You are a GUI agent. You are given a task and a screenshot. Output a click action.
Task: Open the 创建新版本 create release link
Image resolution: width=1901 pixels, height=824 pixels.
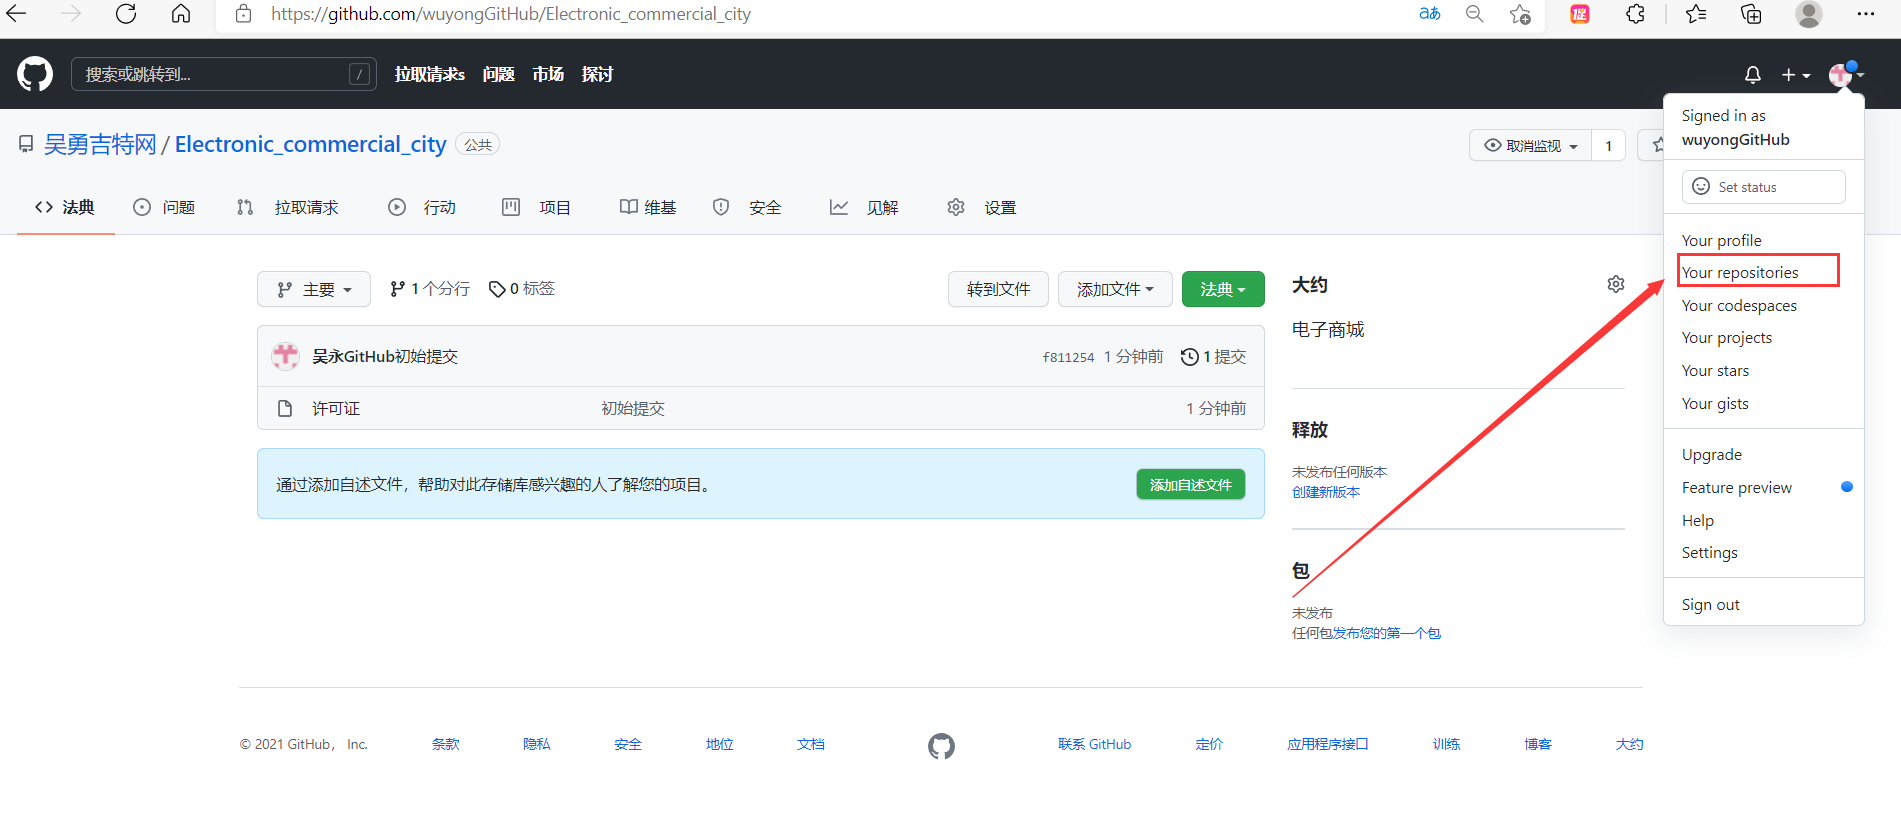coord(1325,492)
